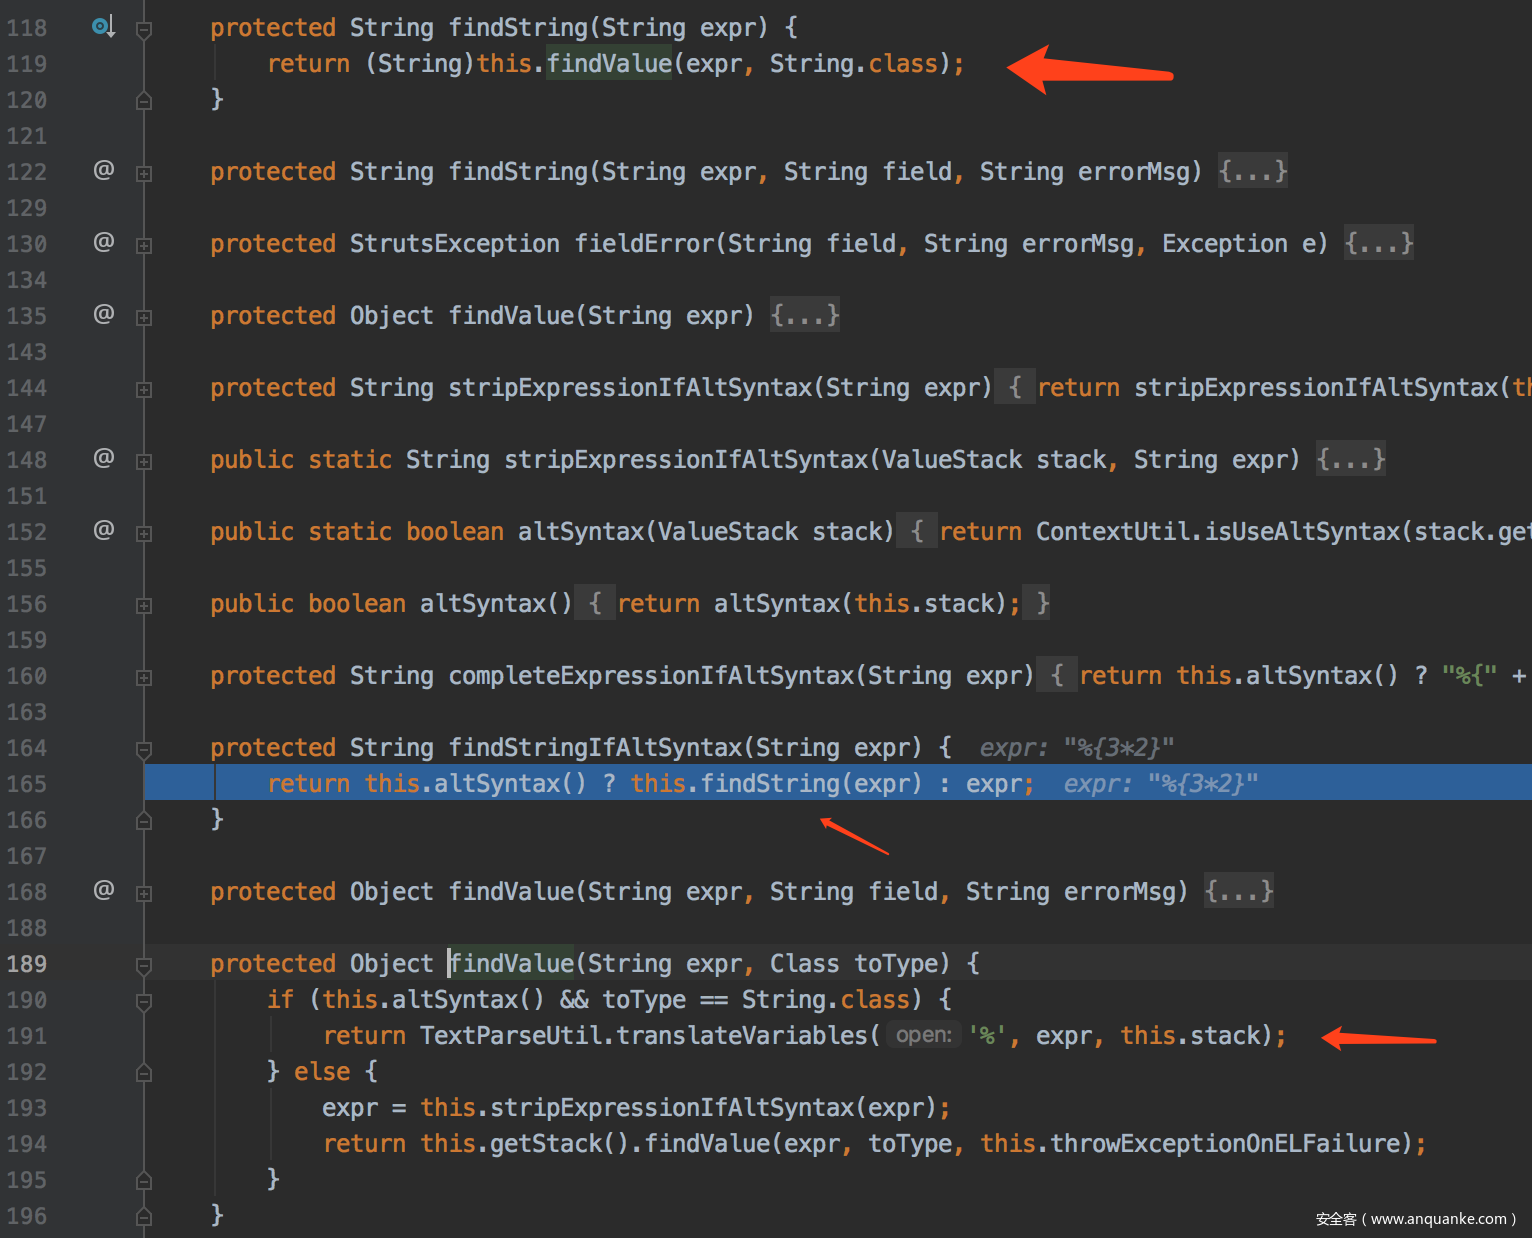Collapse findStringIfAltSyntax method at line 164
This screenshot has width=1532, height=1238.
click(x=144, y=749)
